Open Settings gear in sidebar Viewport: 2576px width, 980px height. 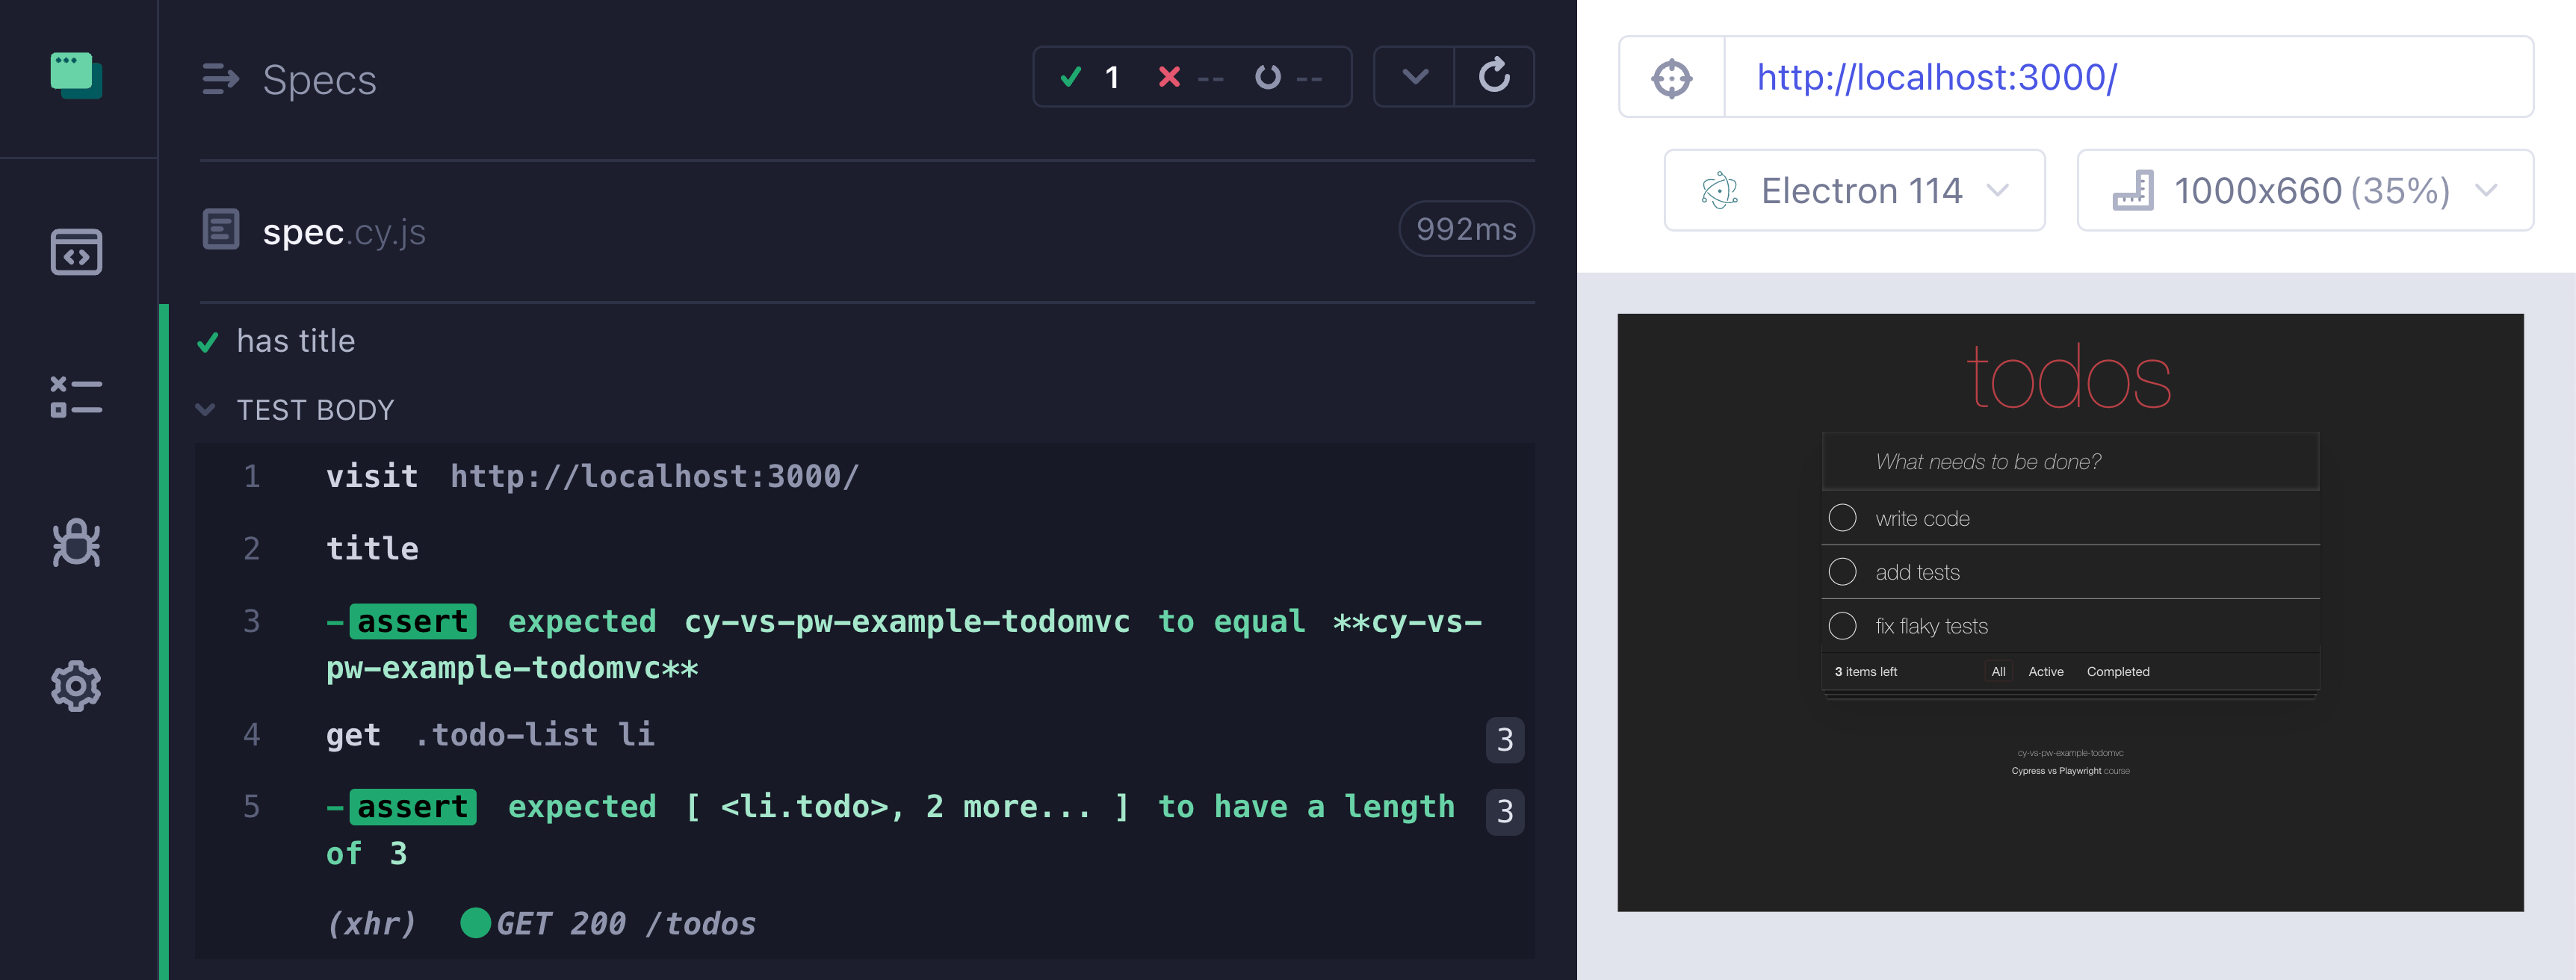pos(77,686)
